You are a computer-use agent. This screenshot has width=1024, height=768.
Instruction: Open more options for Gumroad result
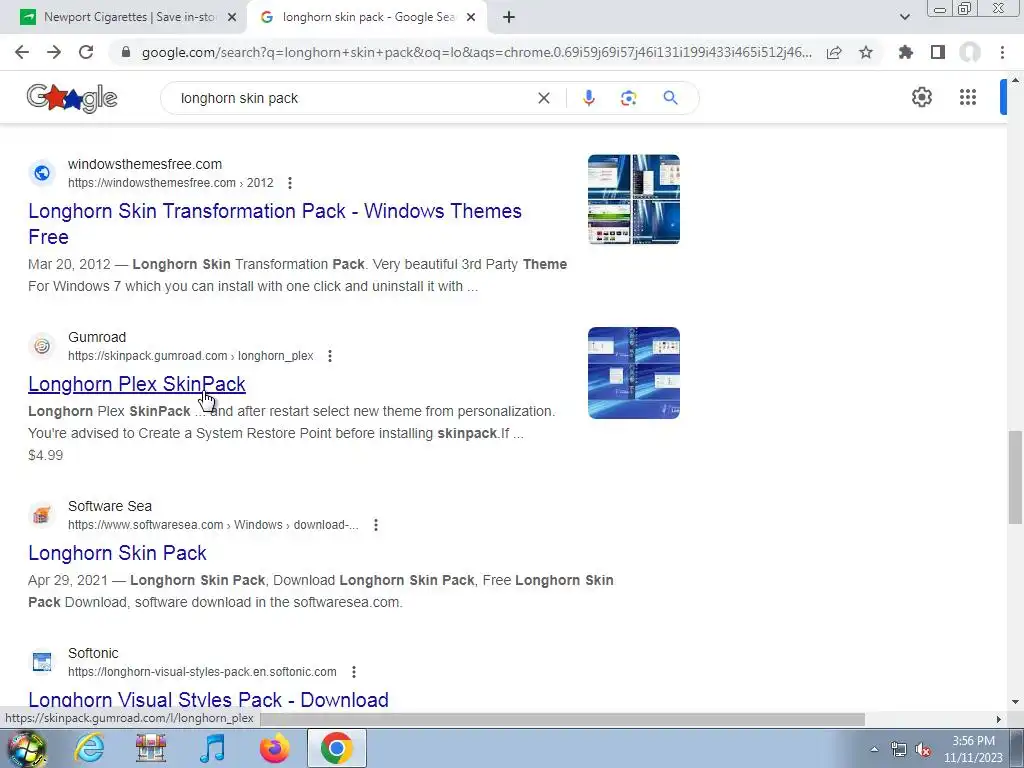(x=330, y=356)
